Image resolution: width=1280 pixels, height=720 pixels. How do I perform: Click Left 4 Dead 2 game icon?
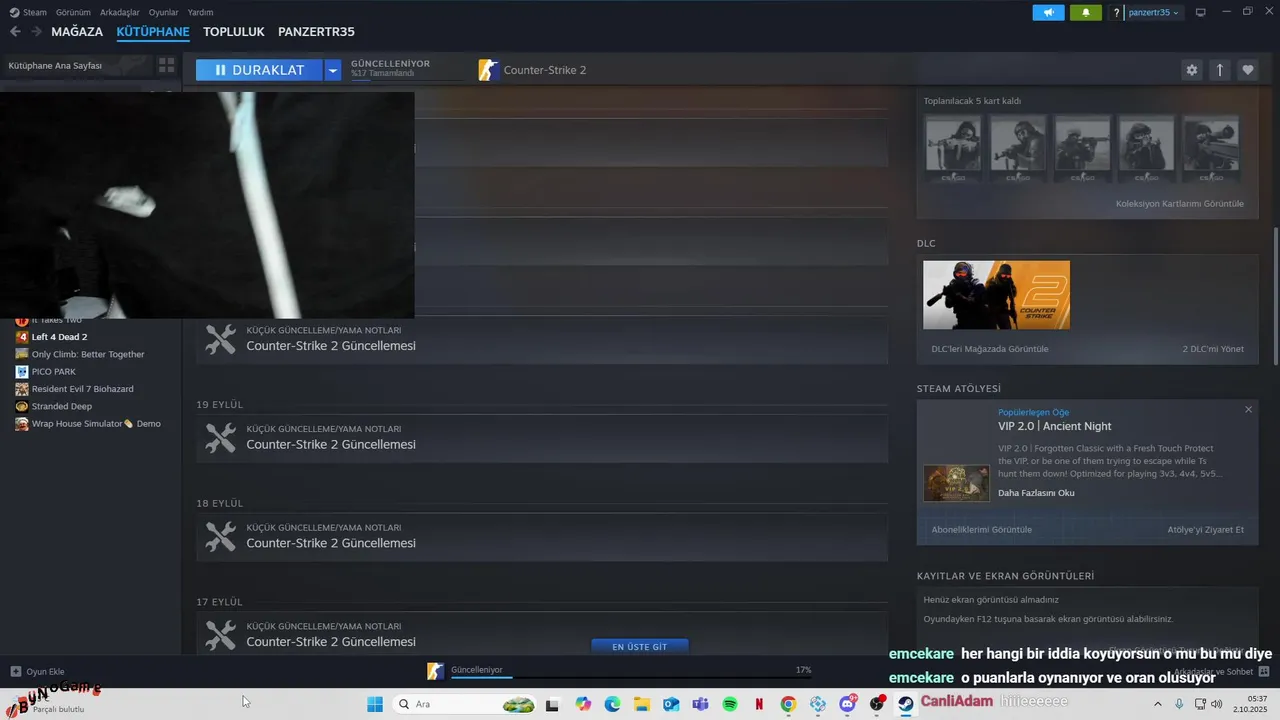22,337
